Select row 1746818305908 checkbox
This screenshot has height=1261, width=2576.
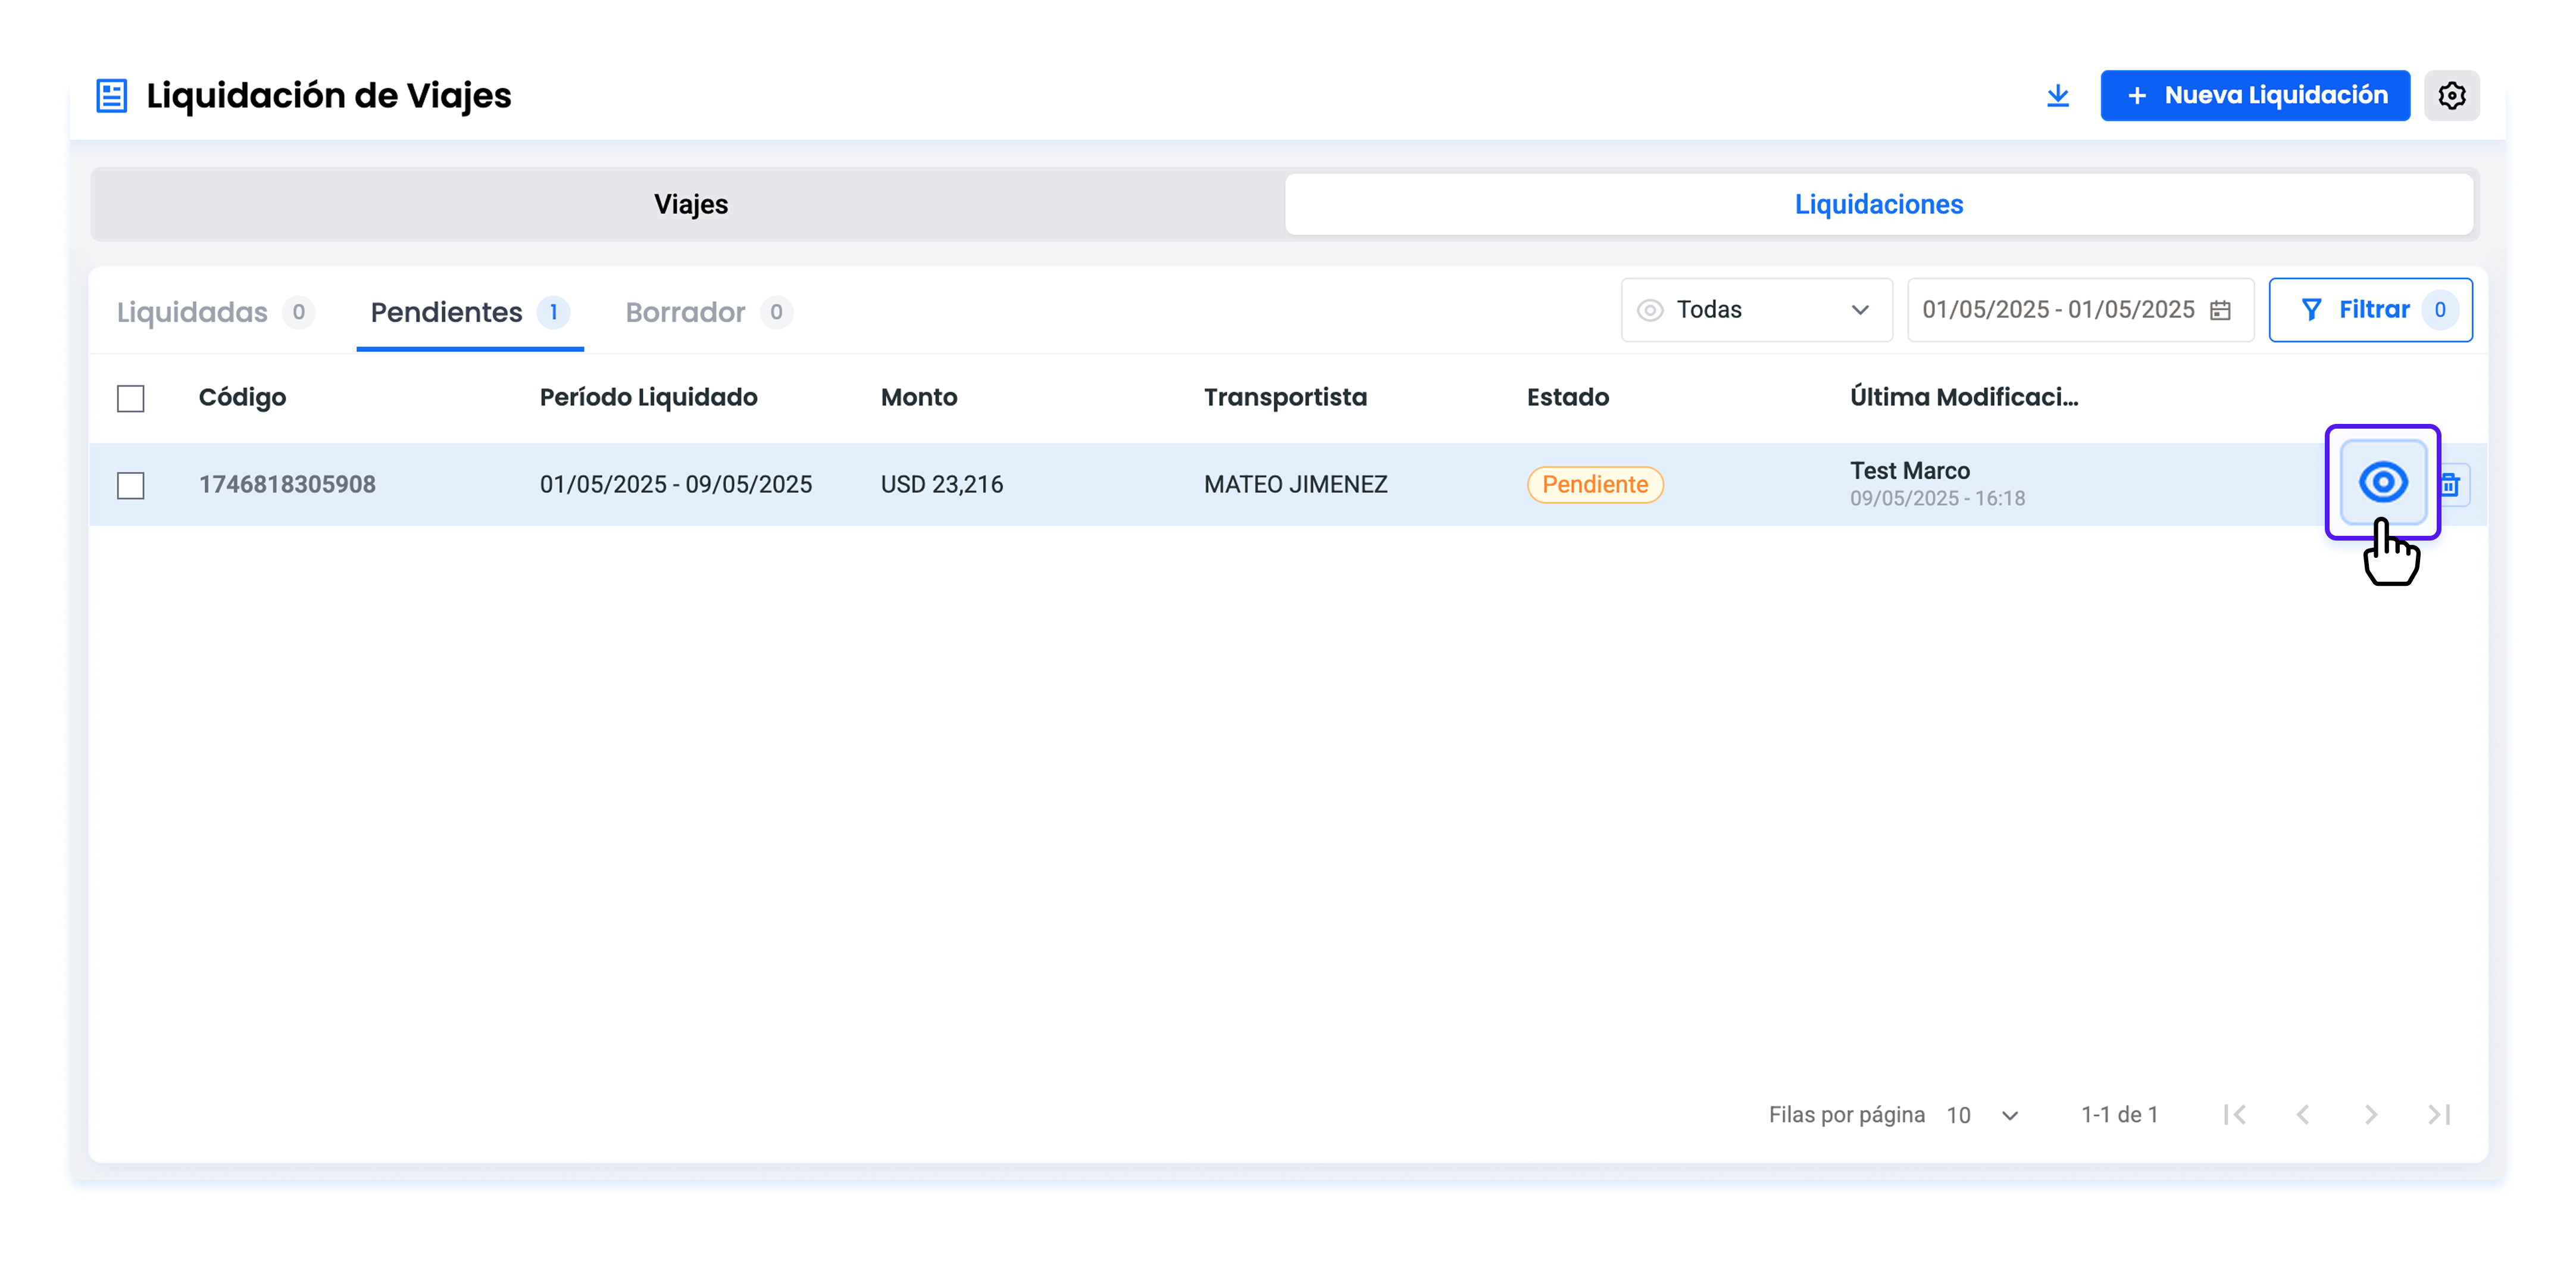pos(131,485)
